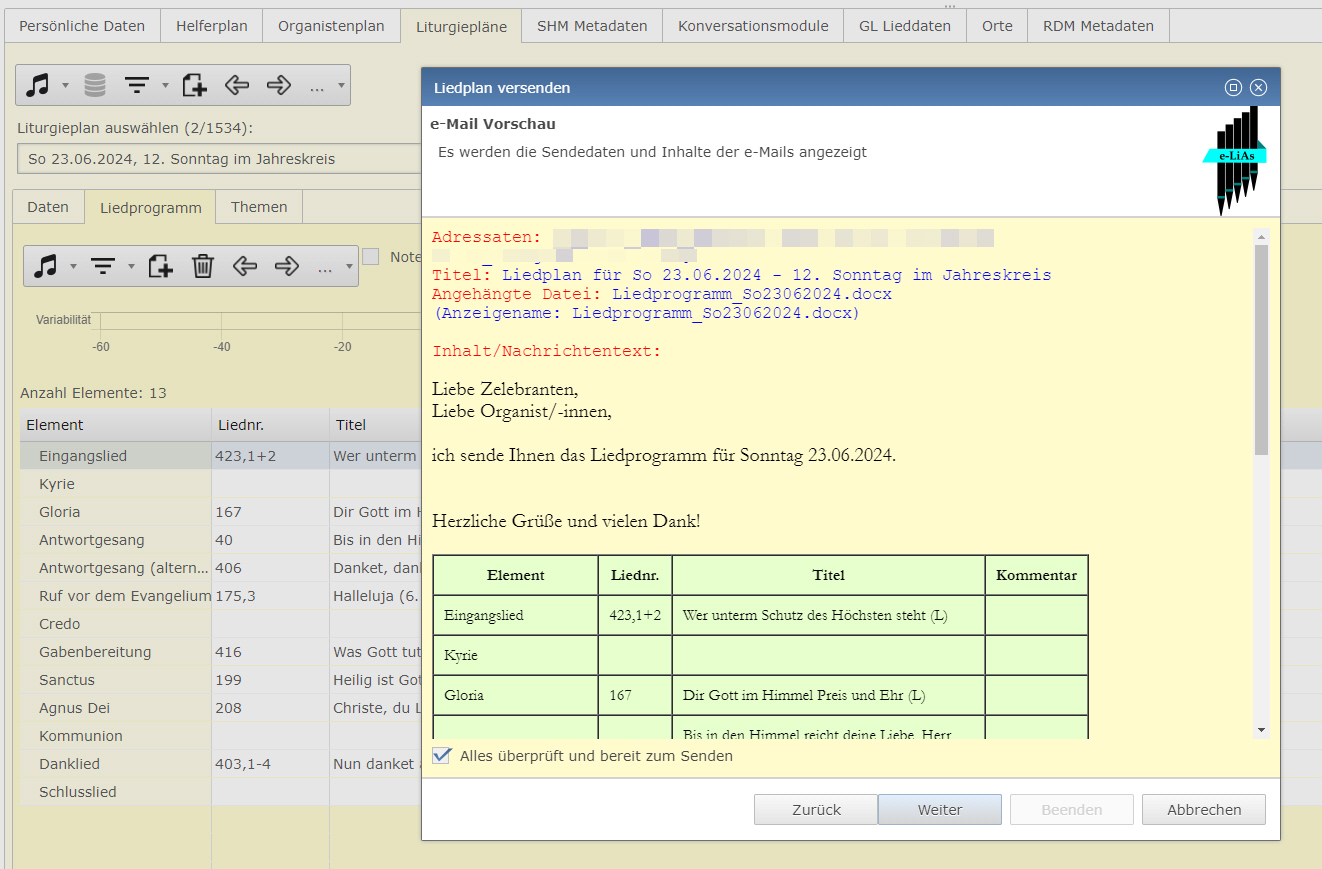The image size is (1322, 869).
Task: Open the dropdown beside the Liturgieplan toolbar's music note
Action: pos(66,86)
